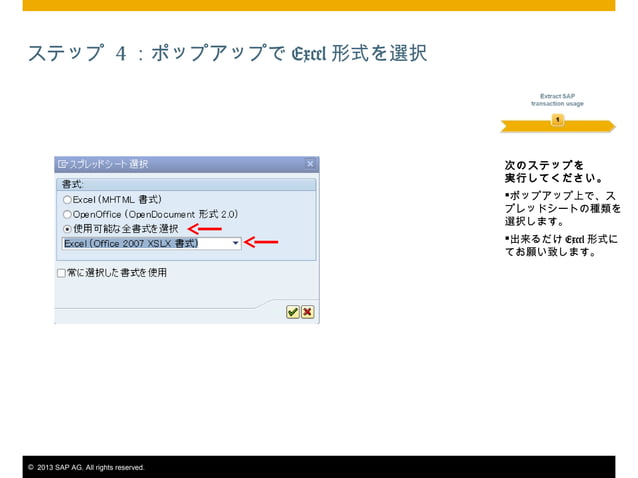Click the spreadsheet dialog title icon

[63, 164]
